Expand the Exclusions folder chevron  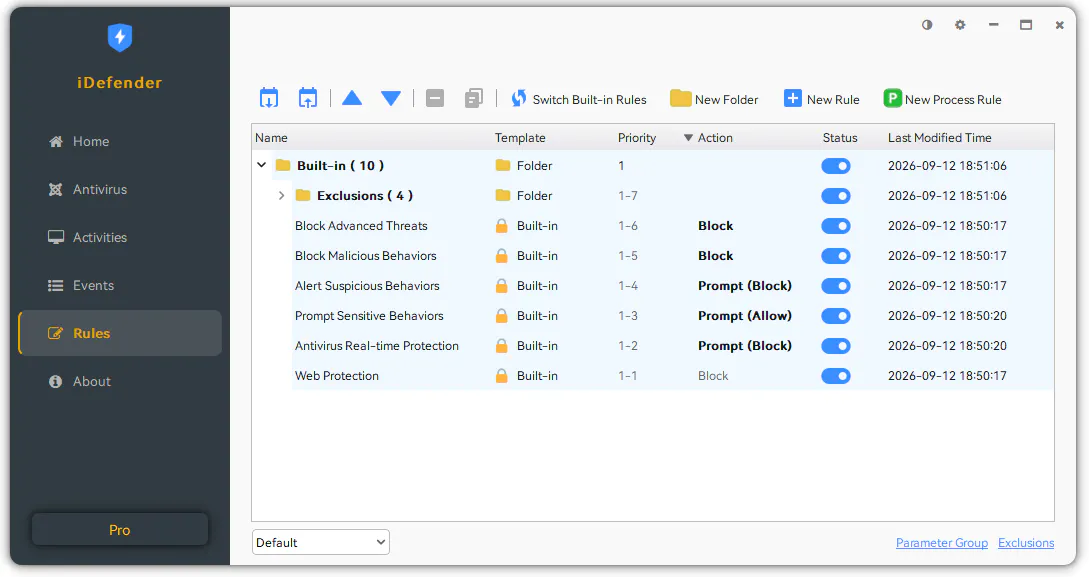pos(281,195)
